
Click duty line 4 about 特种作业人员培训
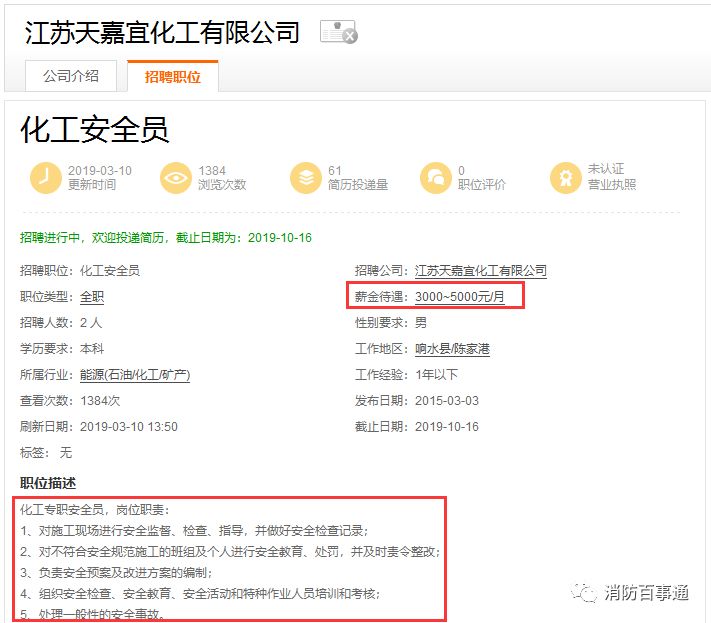pyautogui.click(x=200, y=593)
